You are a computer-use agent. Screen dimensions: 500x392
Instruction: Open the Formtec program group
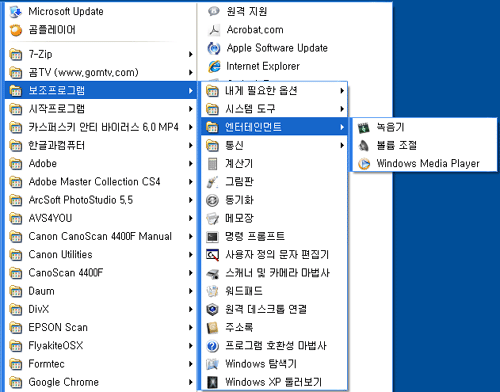(x=101, y=364)
